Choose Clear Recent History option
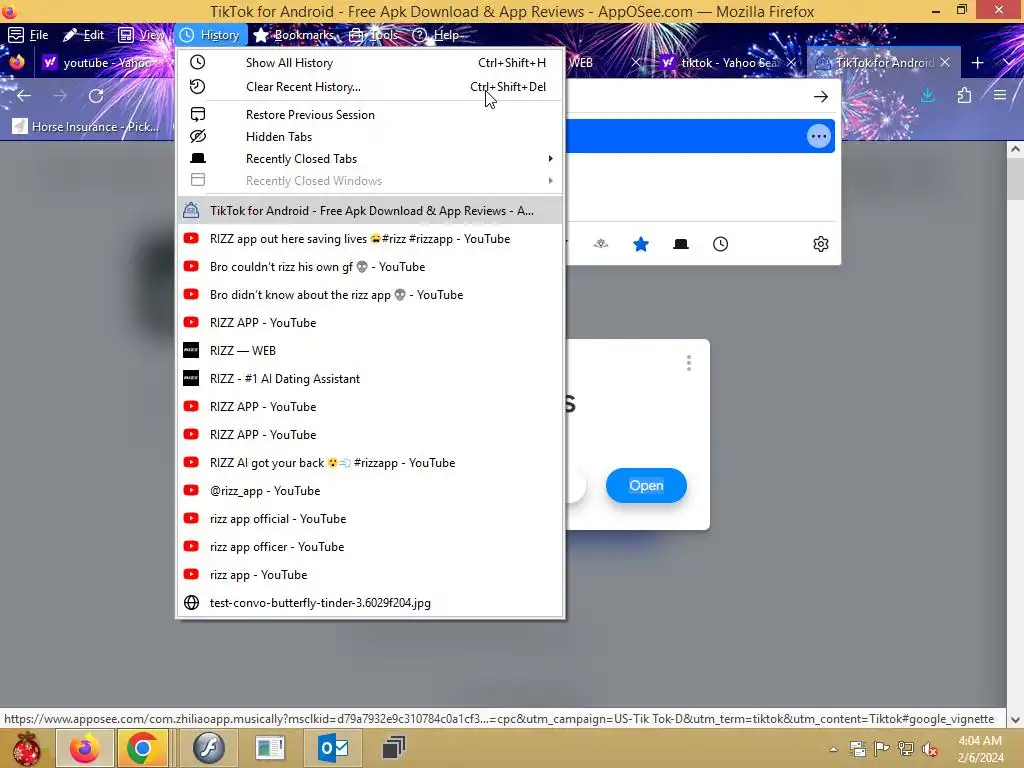Screen dimensions: 1024x768 (x=370, y=87)
